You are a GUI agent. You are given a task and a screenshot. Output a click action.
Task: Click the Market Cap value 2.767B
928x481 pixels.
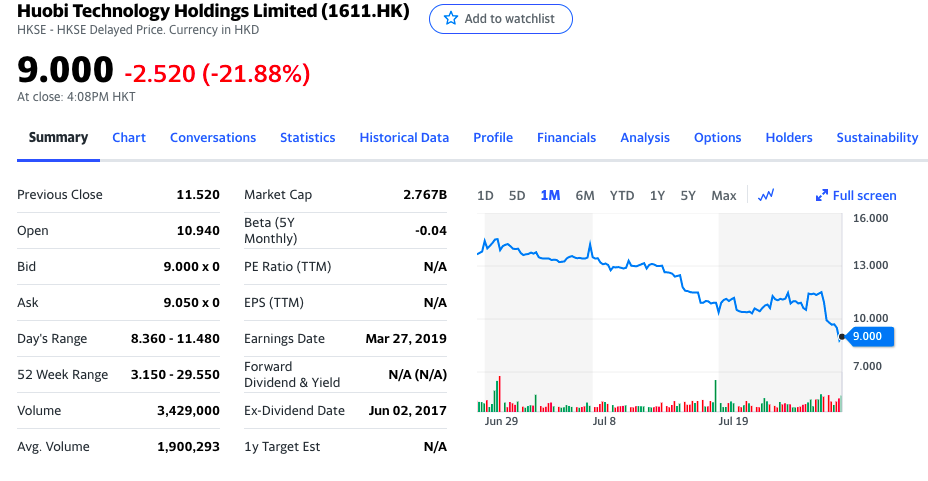click(x=425, y=195)
